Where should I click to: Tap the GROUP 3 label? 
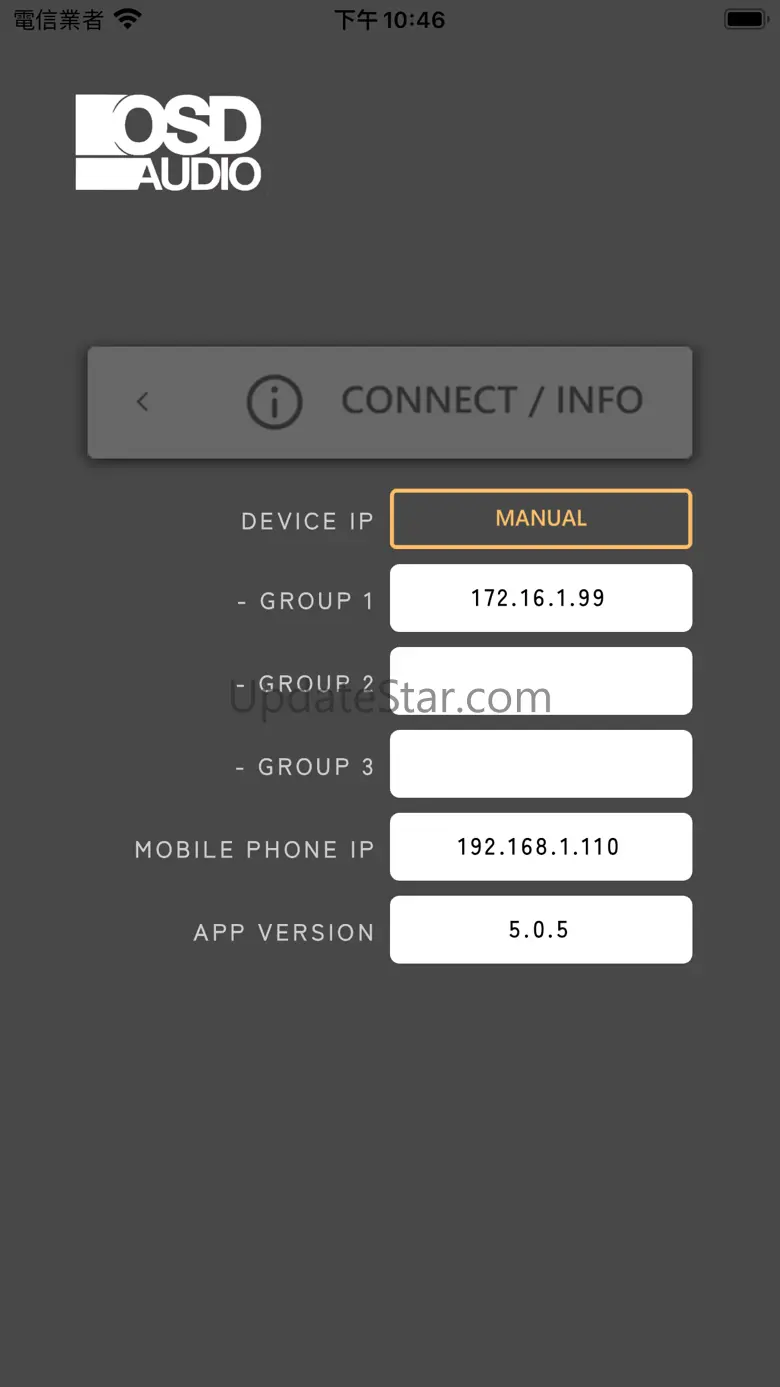tap(305, 767)
